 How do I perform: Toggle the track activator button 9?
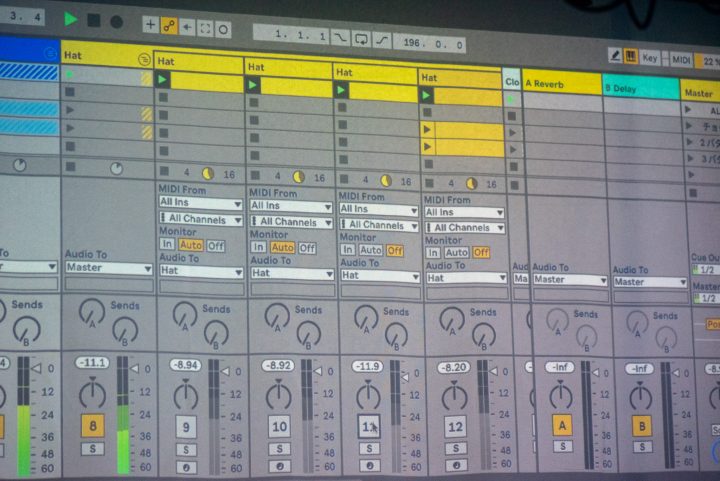(x=186, y=427)
